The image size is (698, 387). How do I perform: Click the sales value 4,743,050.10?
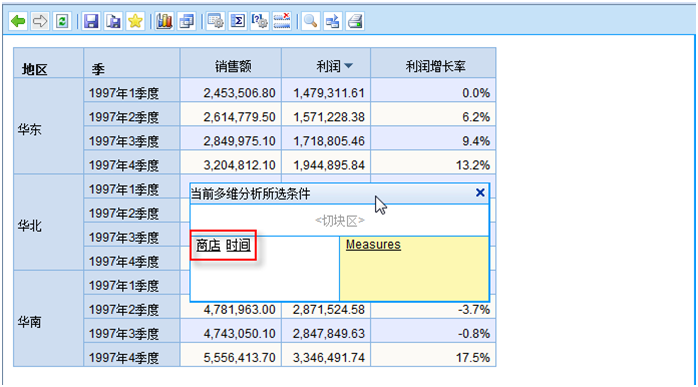[x=239, y=333]
